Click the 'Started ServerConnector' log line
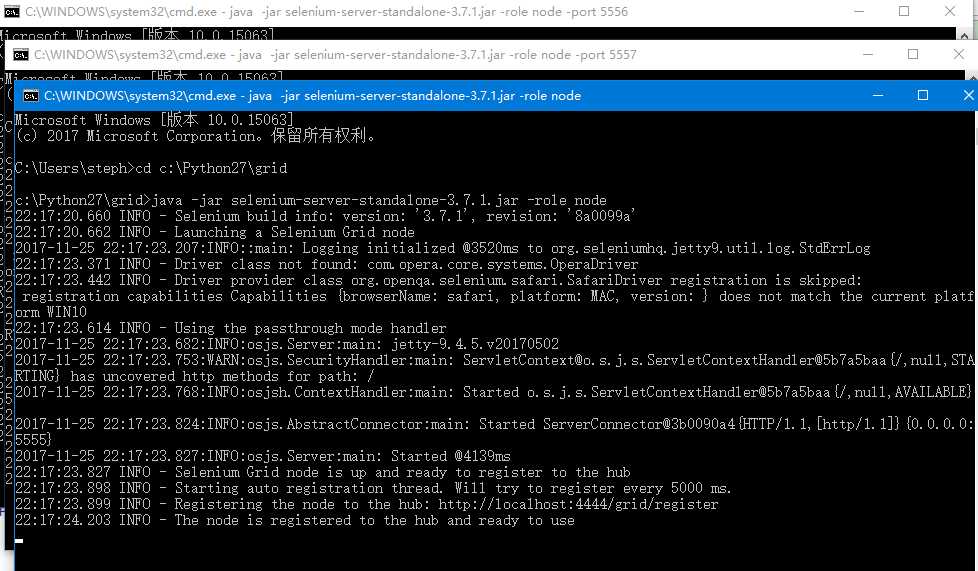 tap(495, 424)
